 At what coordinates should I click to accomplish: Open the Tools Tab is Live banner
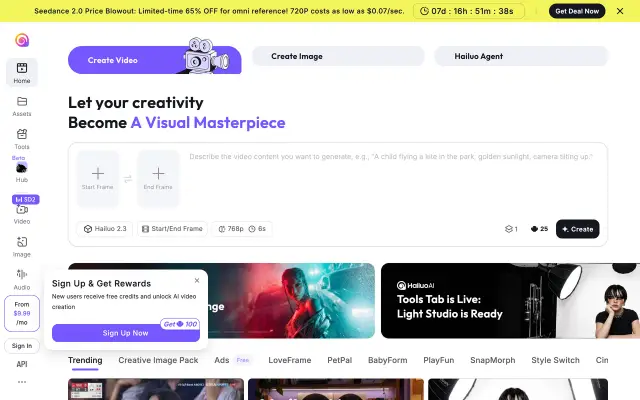[510, 301]
